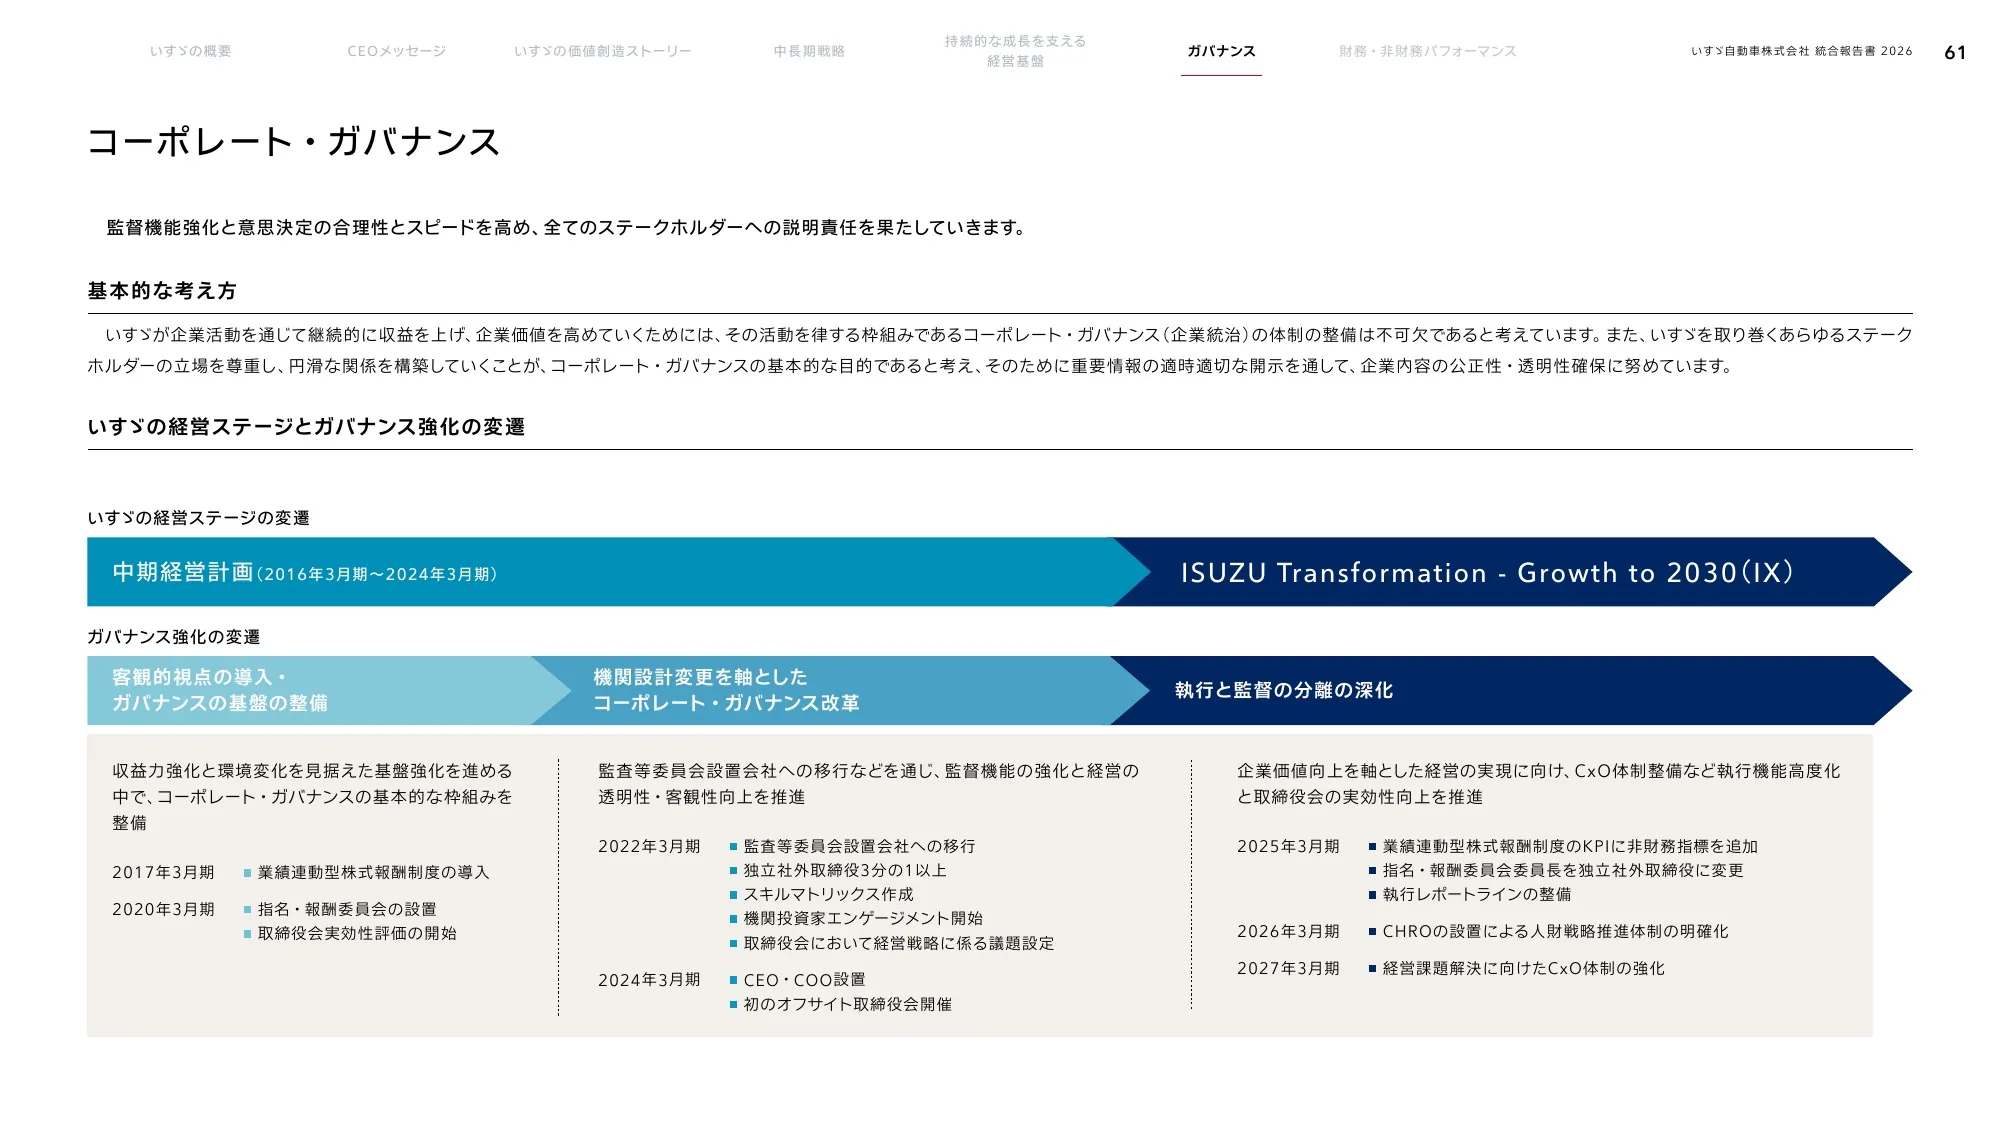This screenshot has height=1125, width=2000.
Task: Click the 機関設計変更を軸とした arrow banner
Action: 840,690
